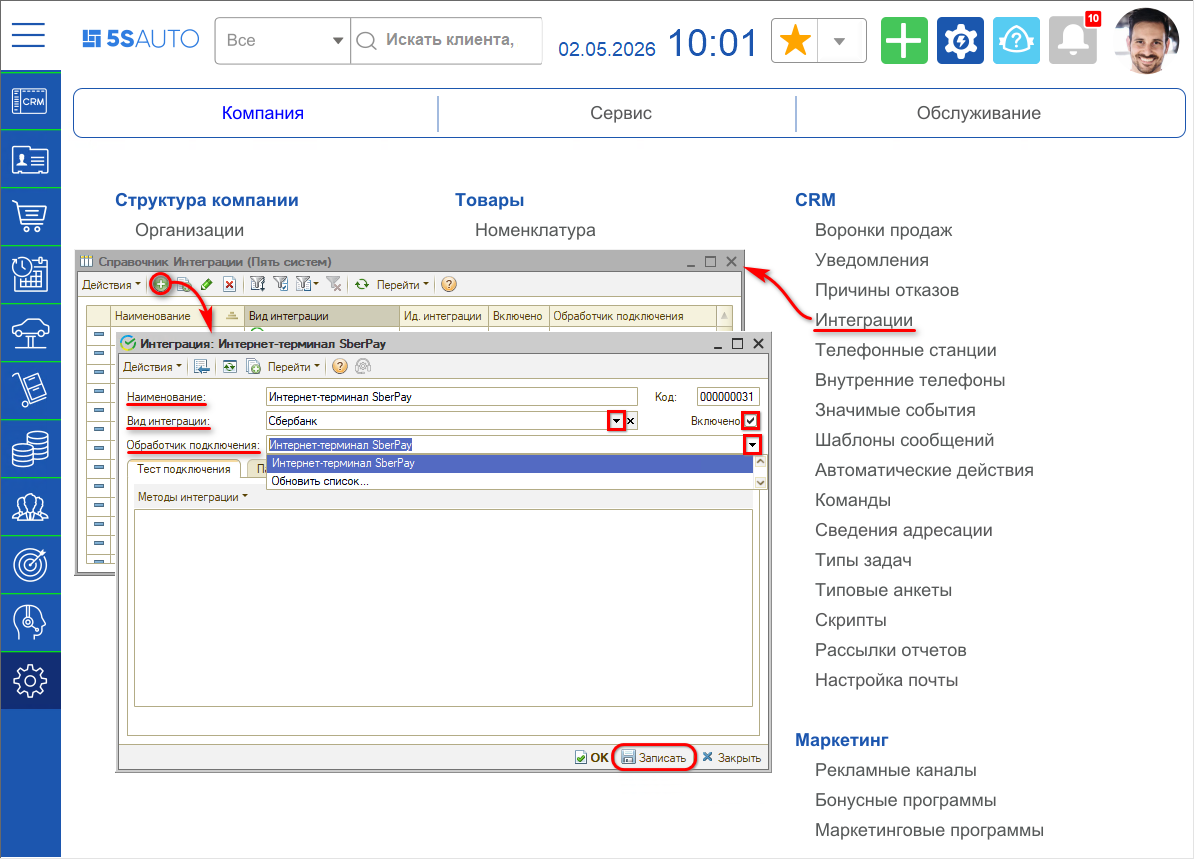The height and width of the screenshot is (859, 1194).
Task: Click the blue gear lightning icon
Action: [x=960, y=40]
